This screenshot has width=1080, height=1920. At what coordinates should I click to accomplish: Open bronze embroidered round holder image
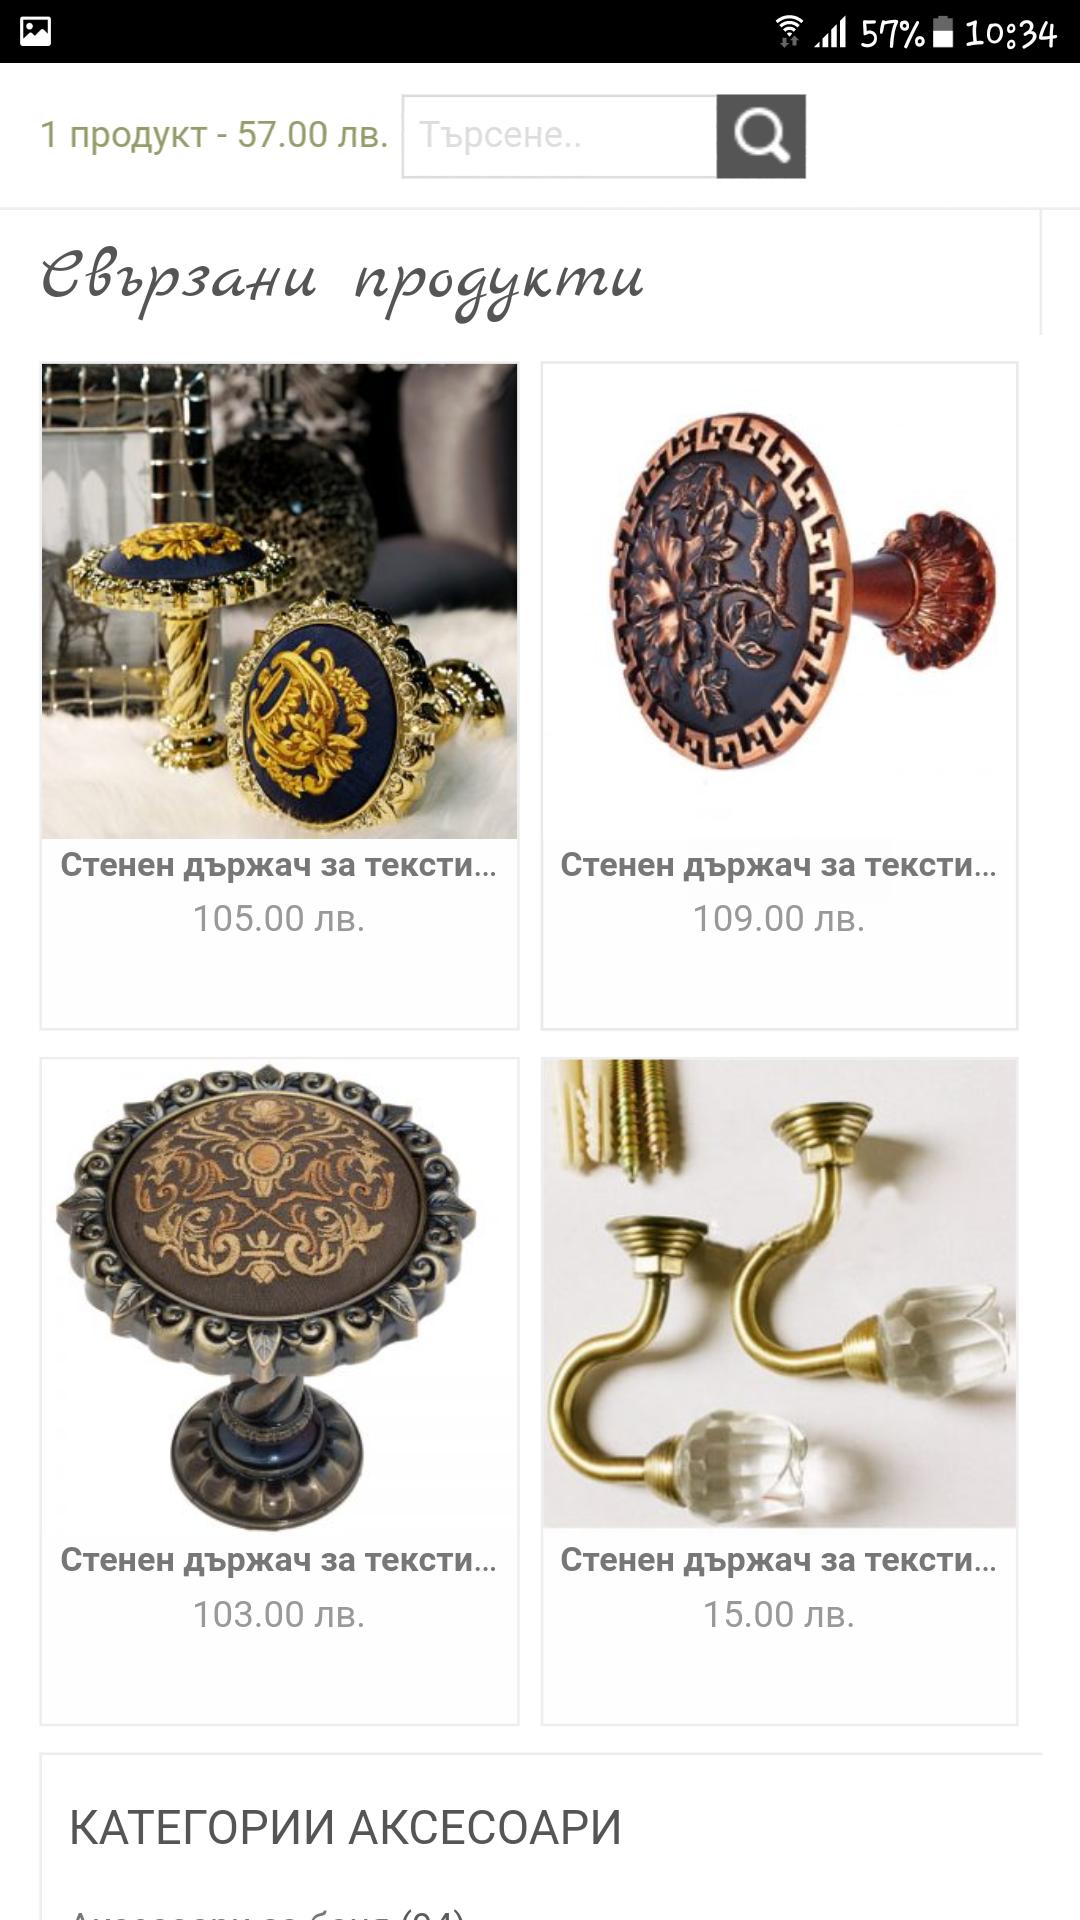tap(279, 1294)
